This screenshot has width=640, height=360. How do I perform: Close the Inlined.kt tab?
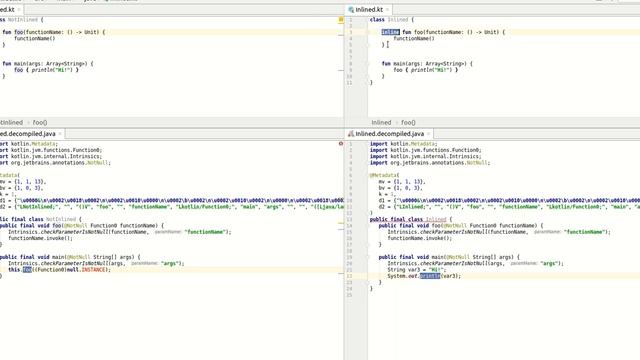click(x=387, y=9)
